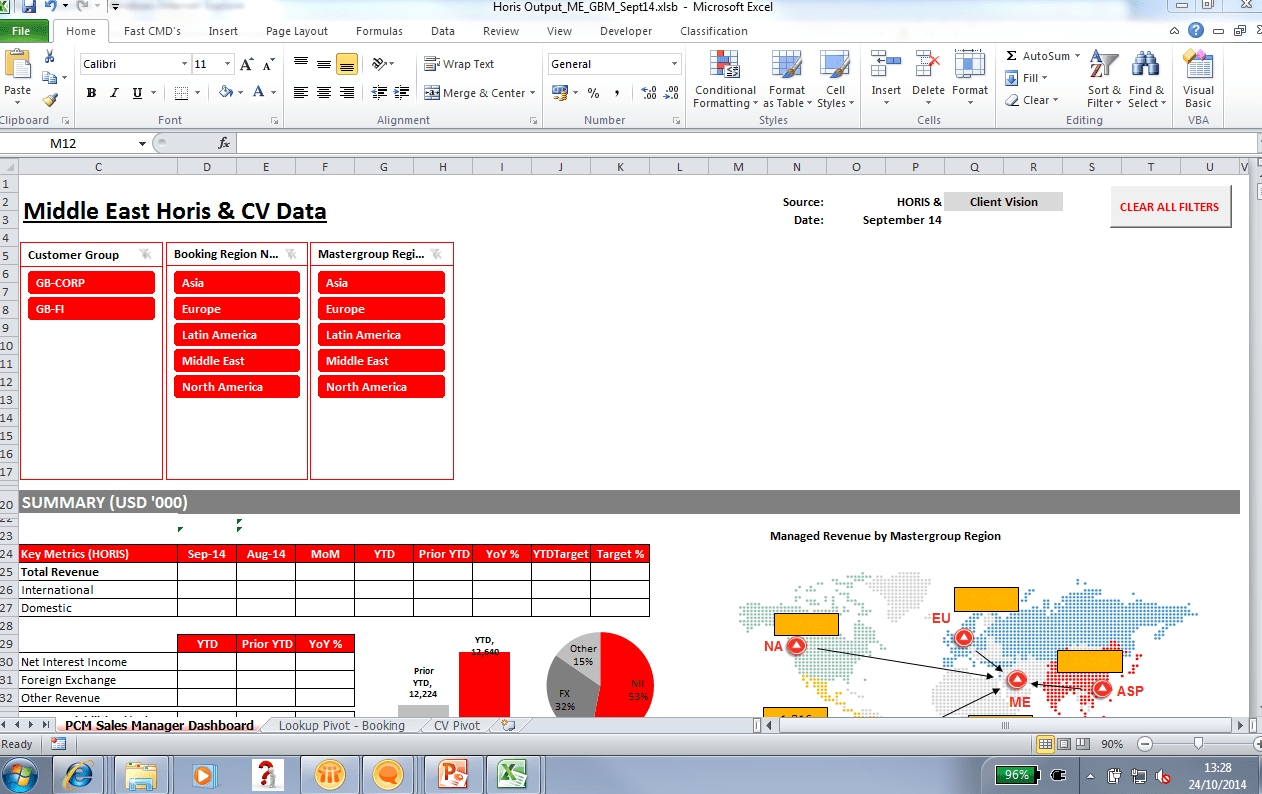1262x794 pixels.
Task: Activate the Format Painter brush
Action: [50, 100]
